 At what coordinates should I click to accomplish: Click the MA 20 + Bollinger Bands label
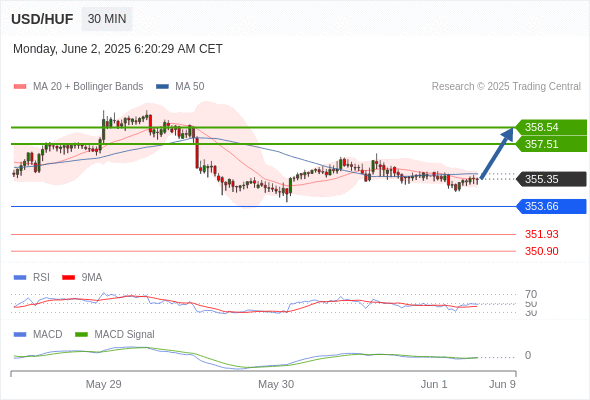tap(88, 87)
